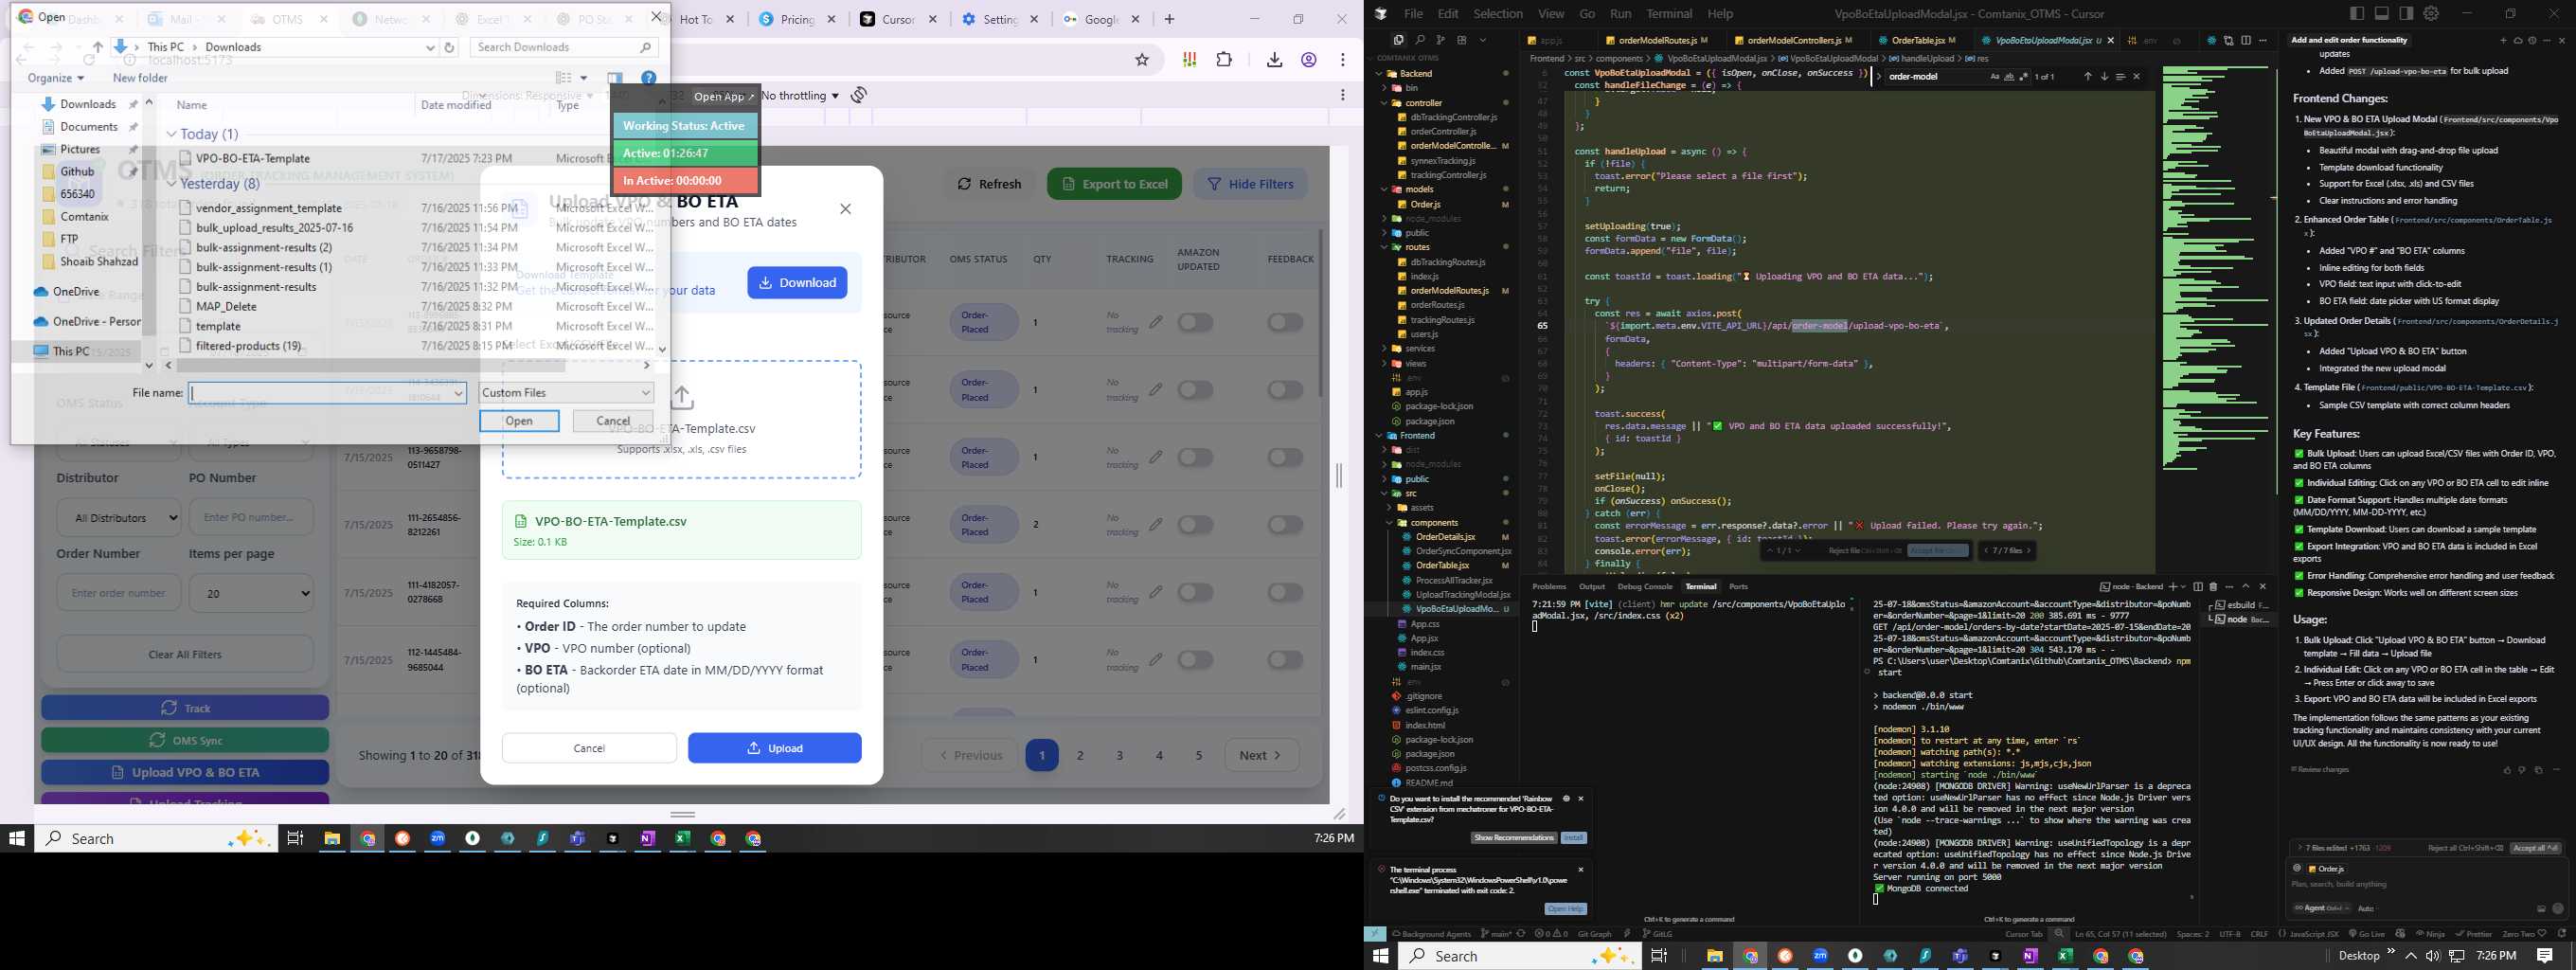
Task: Toggle regex search in find widget
Action: [2023, 76]
